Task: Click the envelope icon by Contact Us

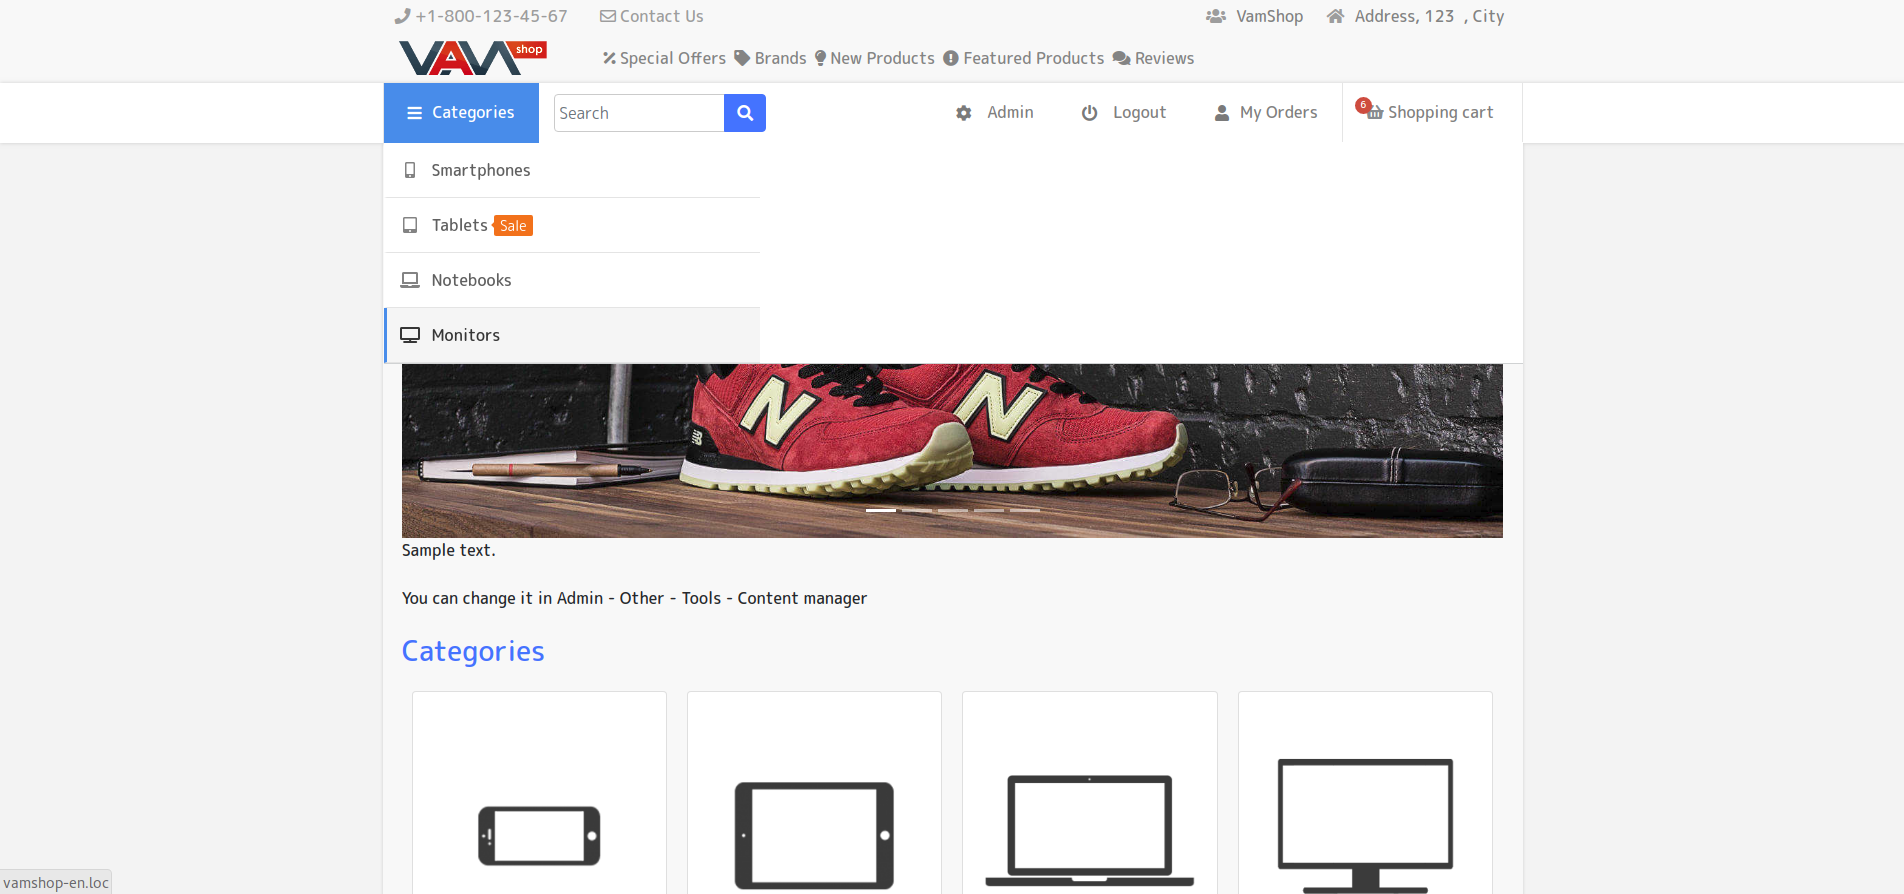Action: point(607,16)
